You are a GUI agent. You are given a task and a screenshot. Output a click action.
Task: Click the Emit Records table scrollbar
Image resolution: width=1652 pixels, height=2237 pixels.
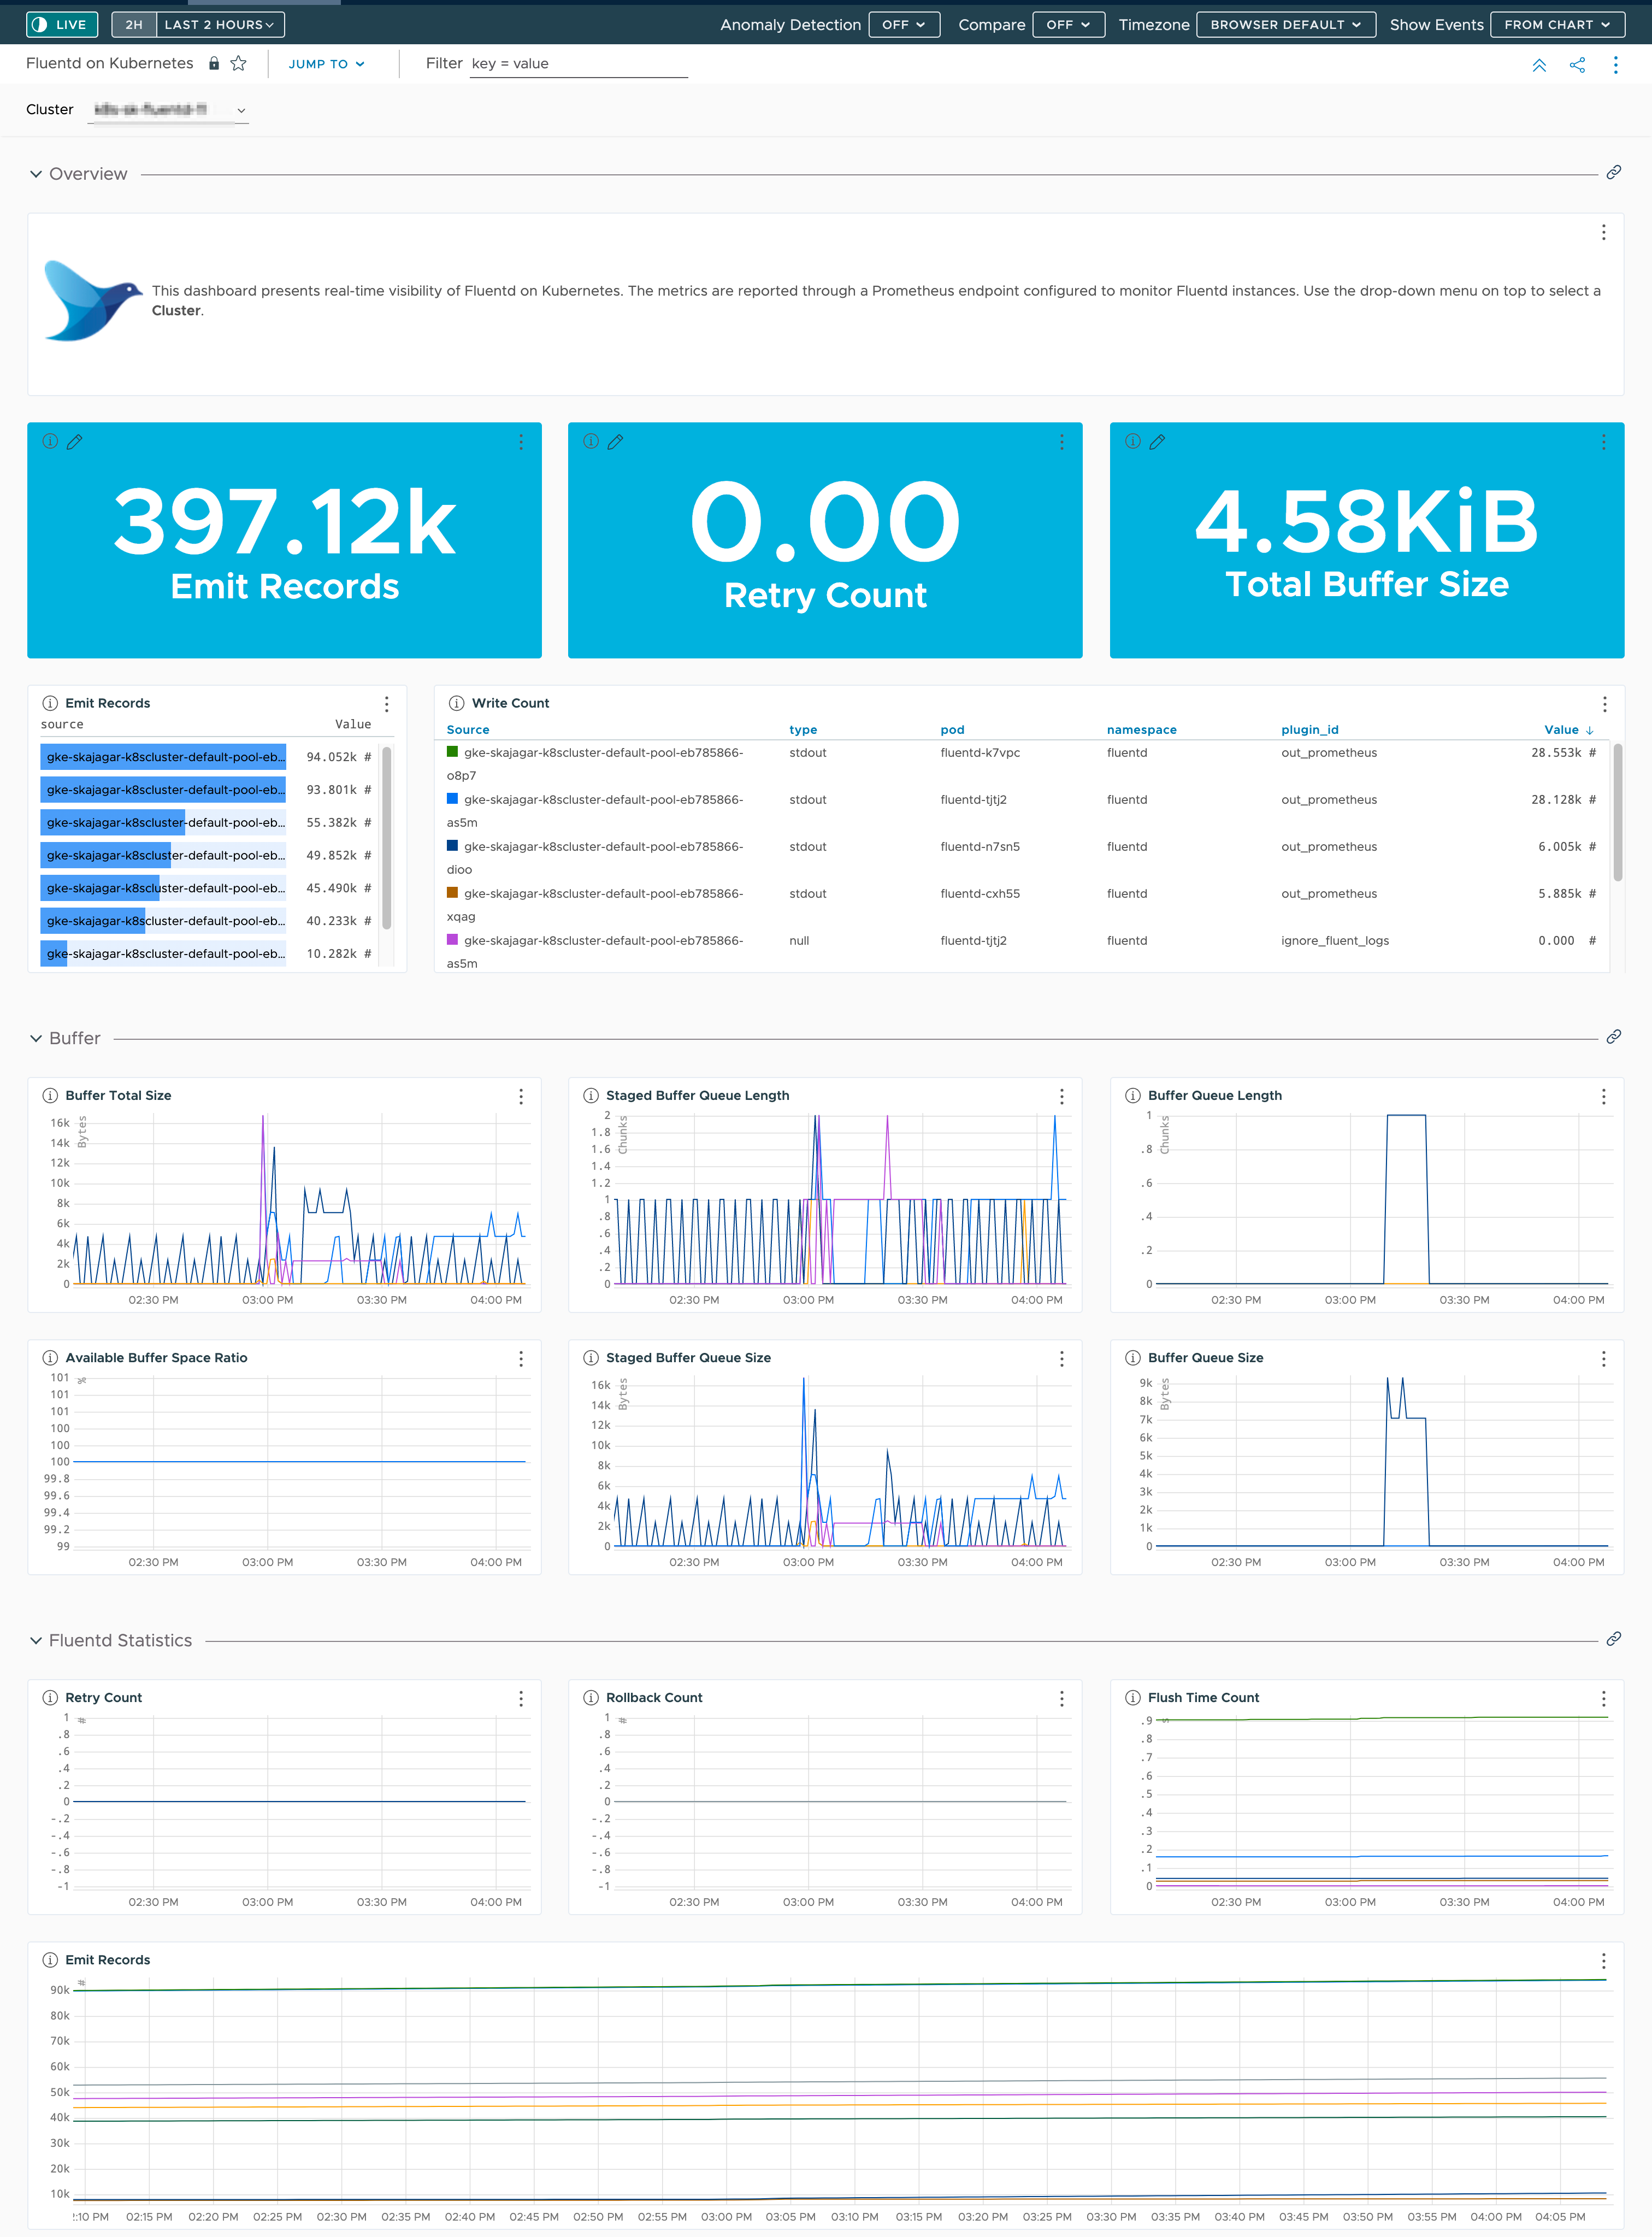[387, 838]
